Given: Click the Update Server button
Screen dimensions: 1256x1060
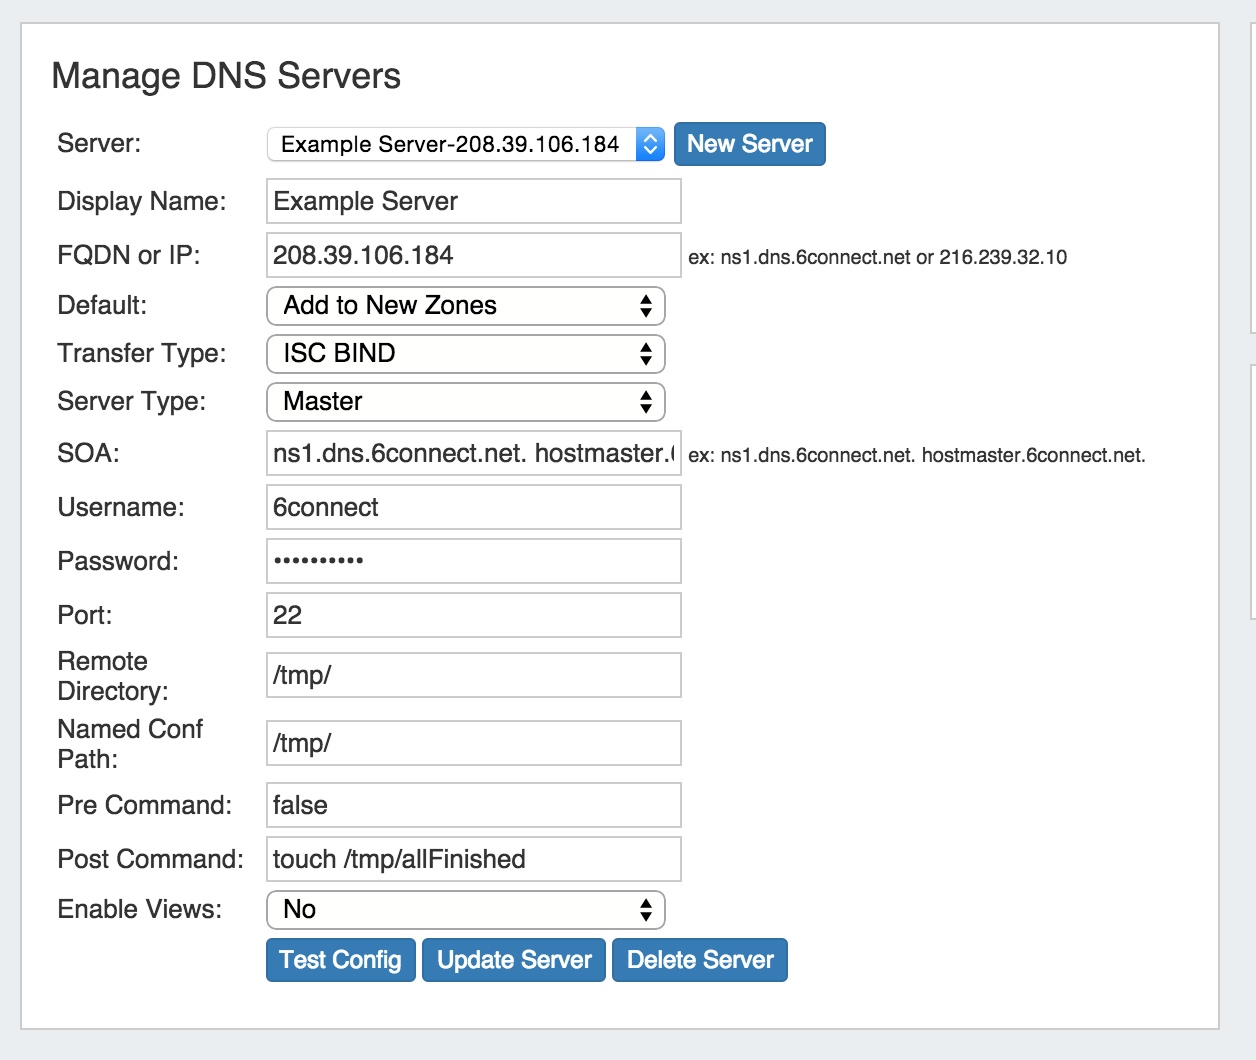Looking at the screenshot, I should (x=514, y=960).
